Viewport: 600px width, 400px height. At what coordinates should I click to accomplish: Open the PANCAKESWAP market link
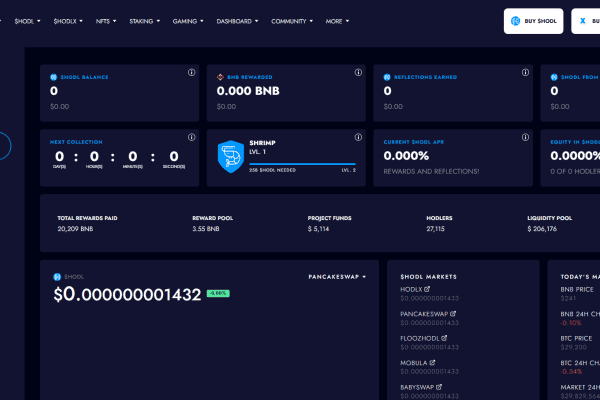coord(428,314)
